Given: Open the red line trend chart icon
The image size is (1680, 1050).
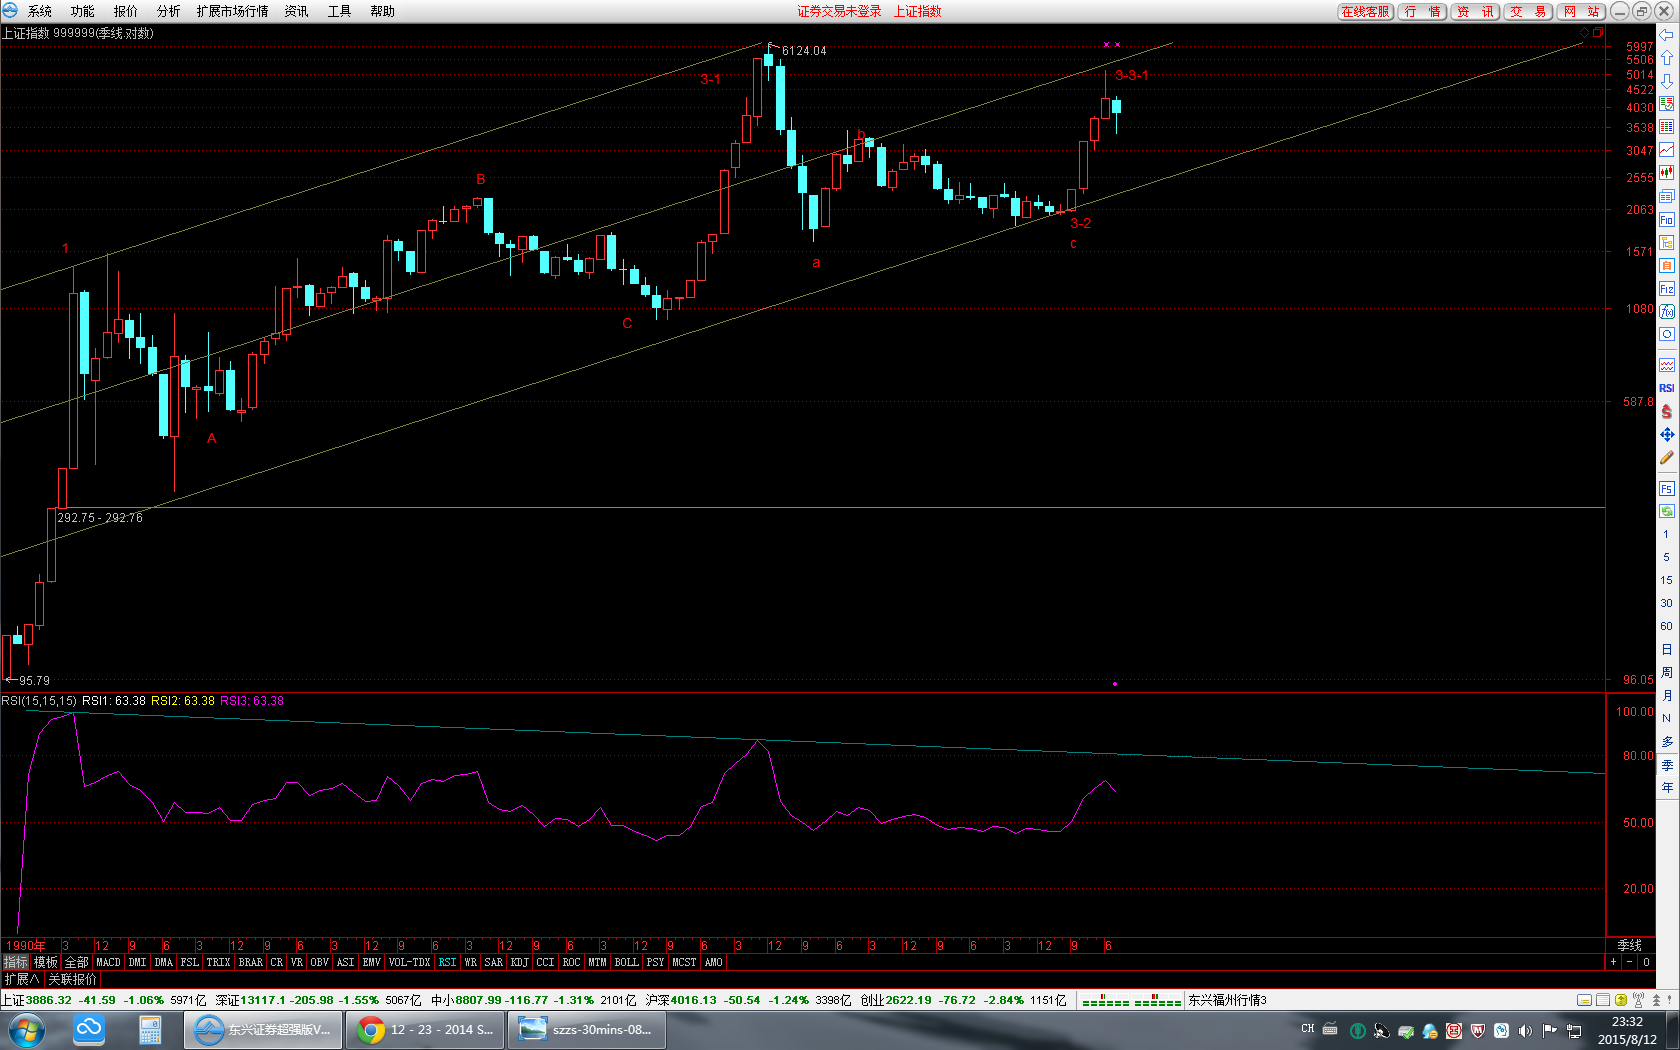Looking at the screenshot, I should (1667, 150).
